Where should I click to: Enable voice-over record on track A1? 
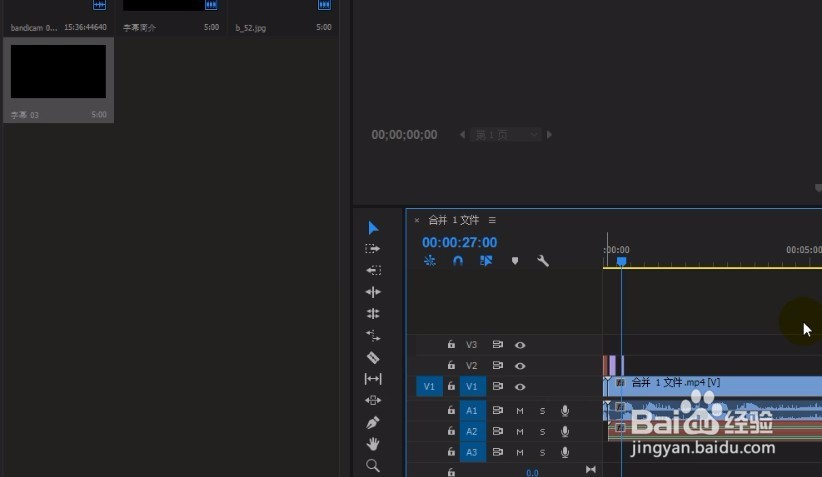[x=565, y=410]
